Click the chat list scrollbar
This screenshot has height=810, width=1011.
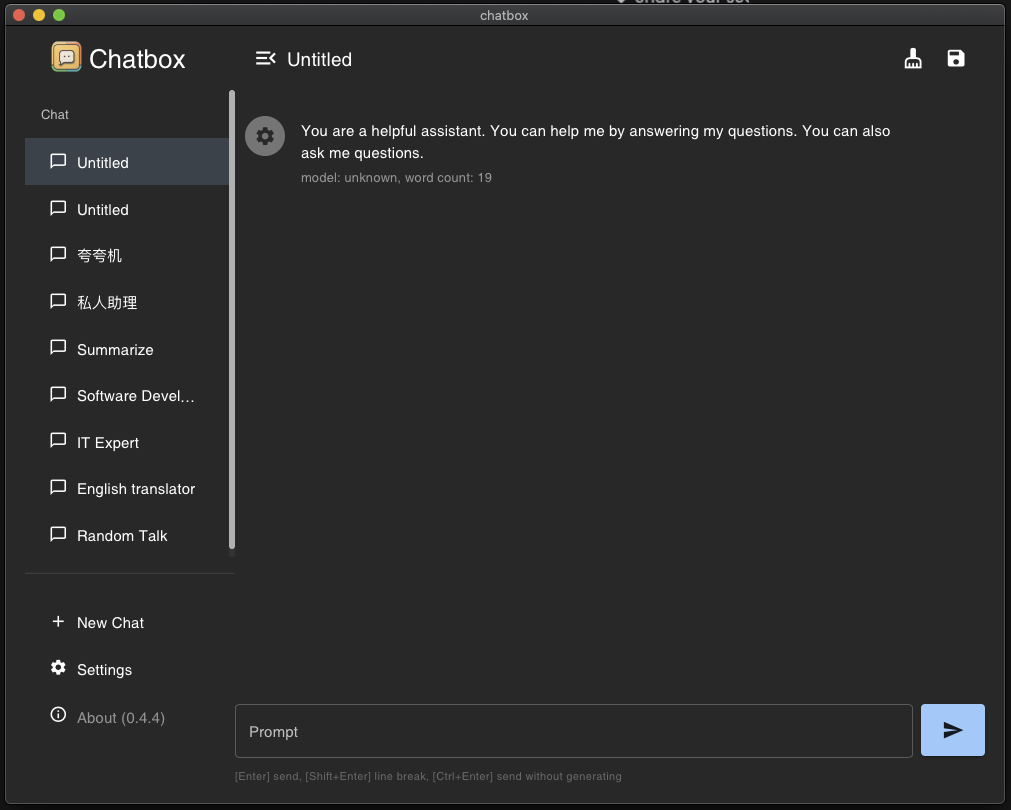click(x=231, y=319)
